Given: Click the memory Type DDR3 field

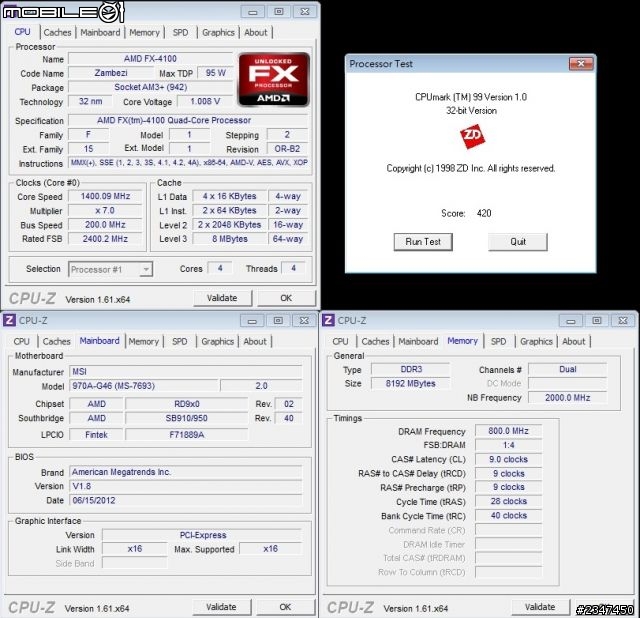Looking at the screenshot, I should pos(411,369).
